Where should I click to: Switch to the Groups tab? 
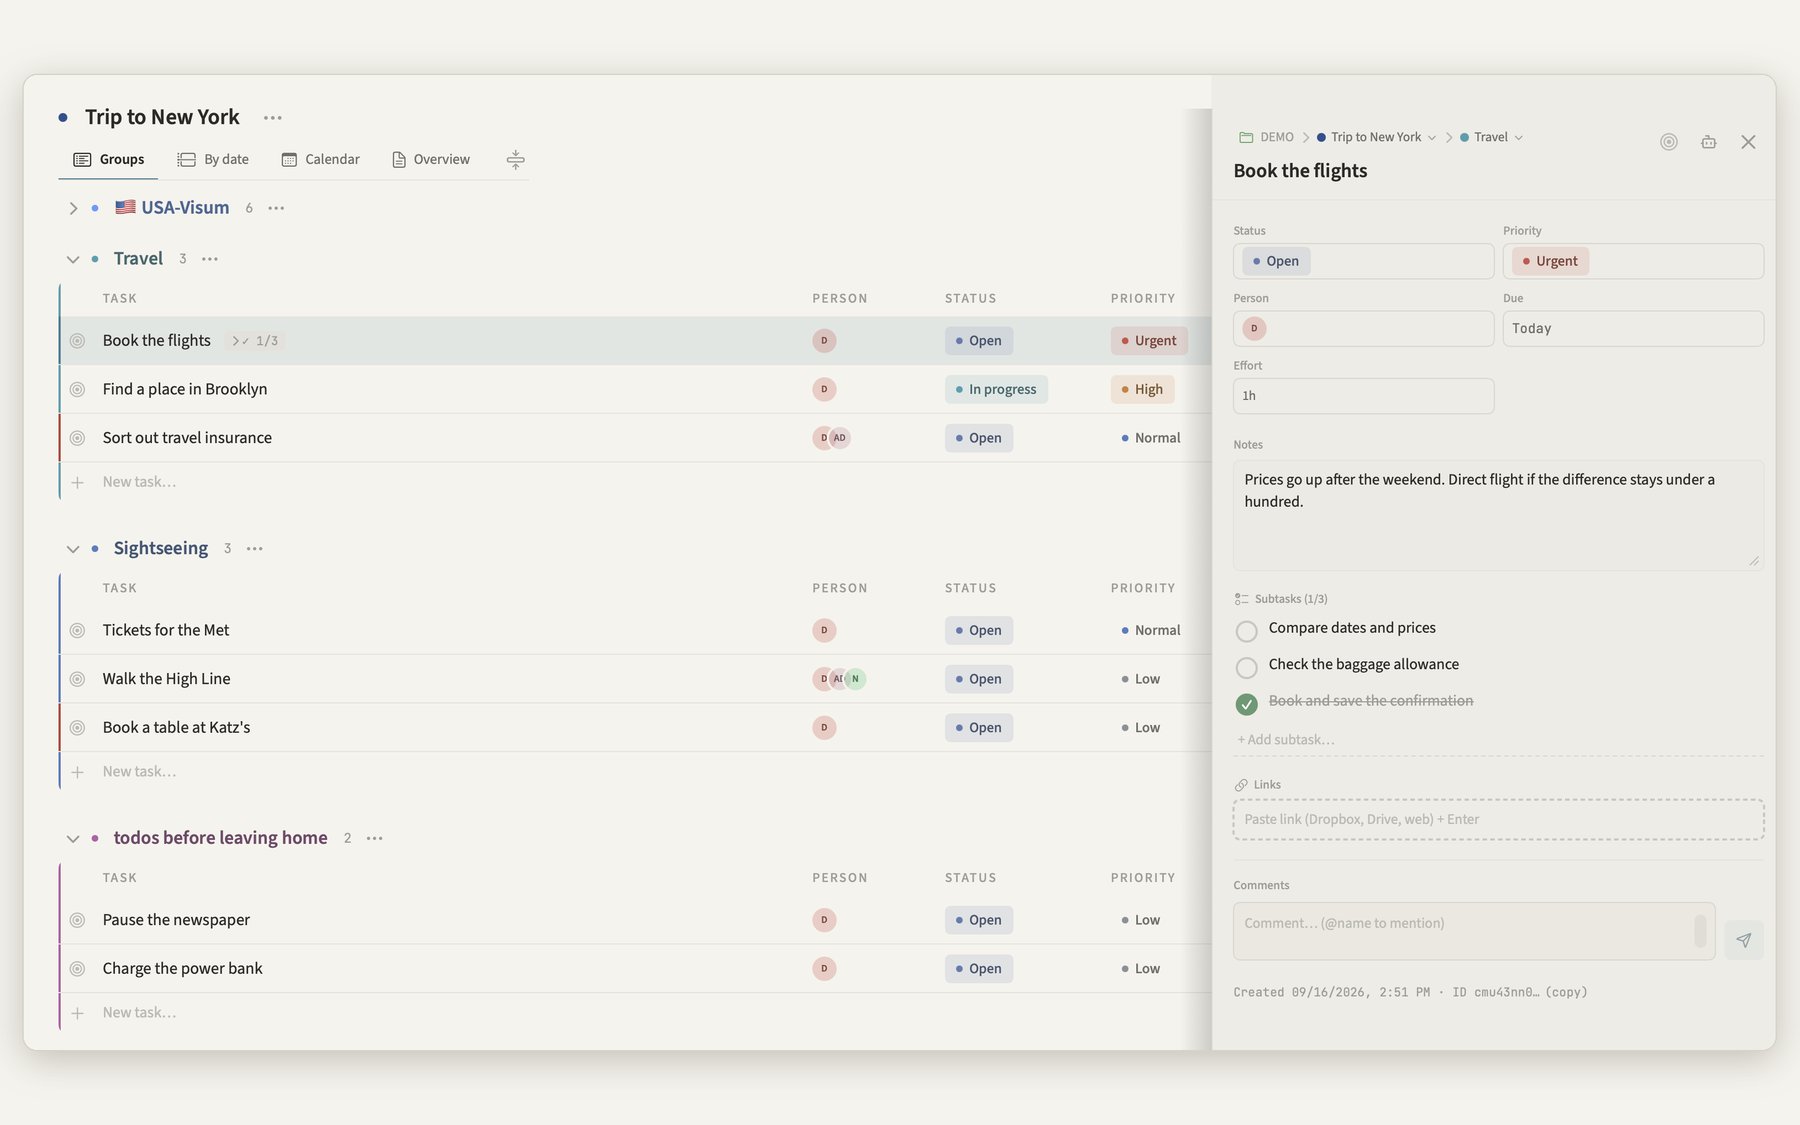(x=109, y=160)
